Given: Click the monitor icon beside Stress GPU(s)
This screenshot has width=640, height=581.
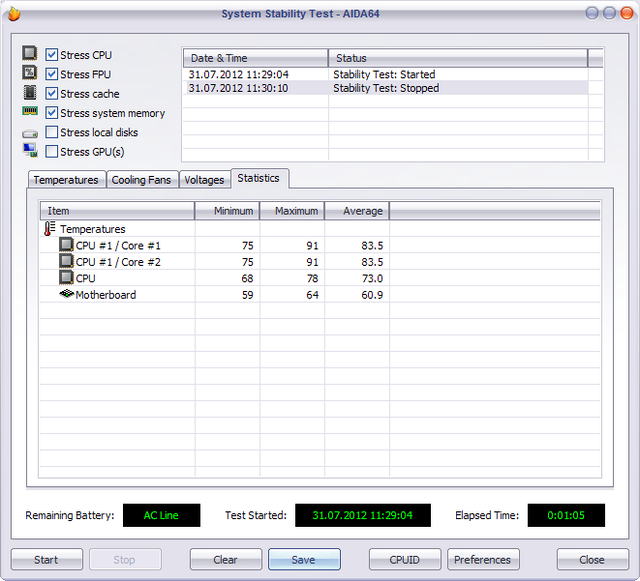Looking at the screenshot, I should pyautogui.click(x=30, y=151).
